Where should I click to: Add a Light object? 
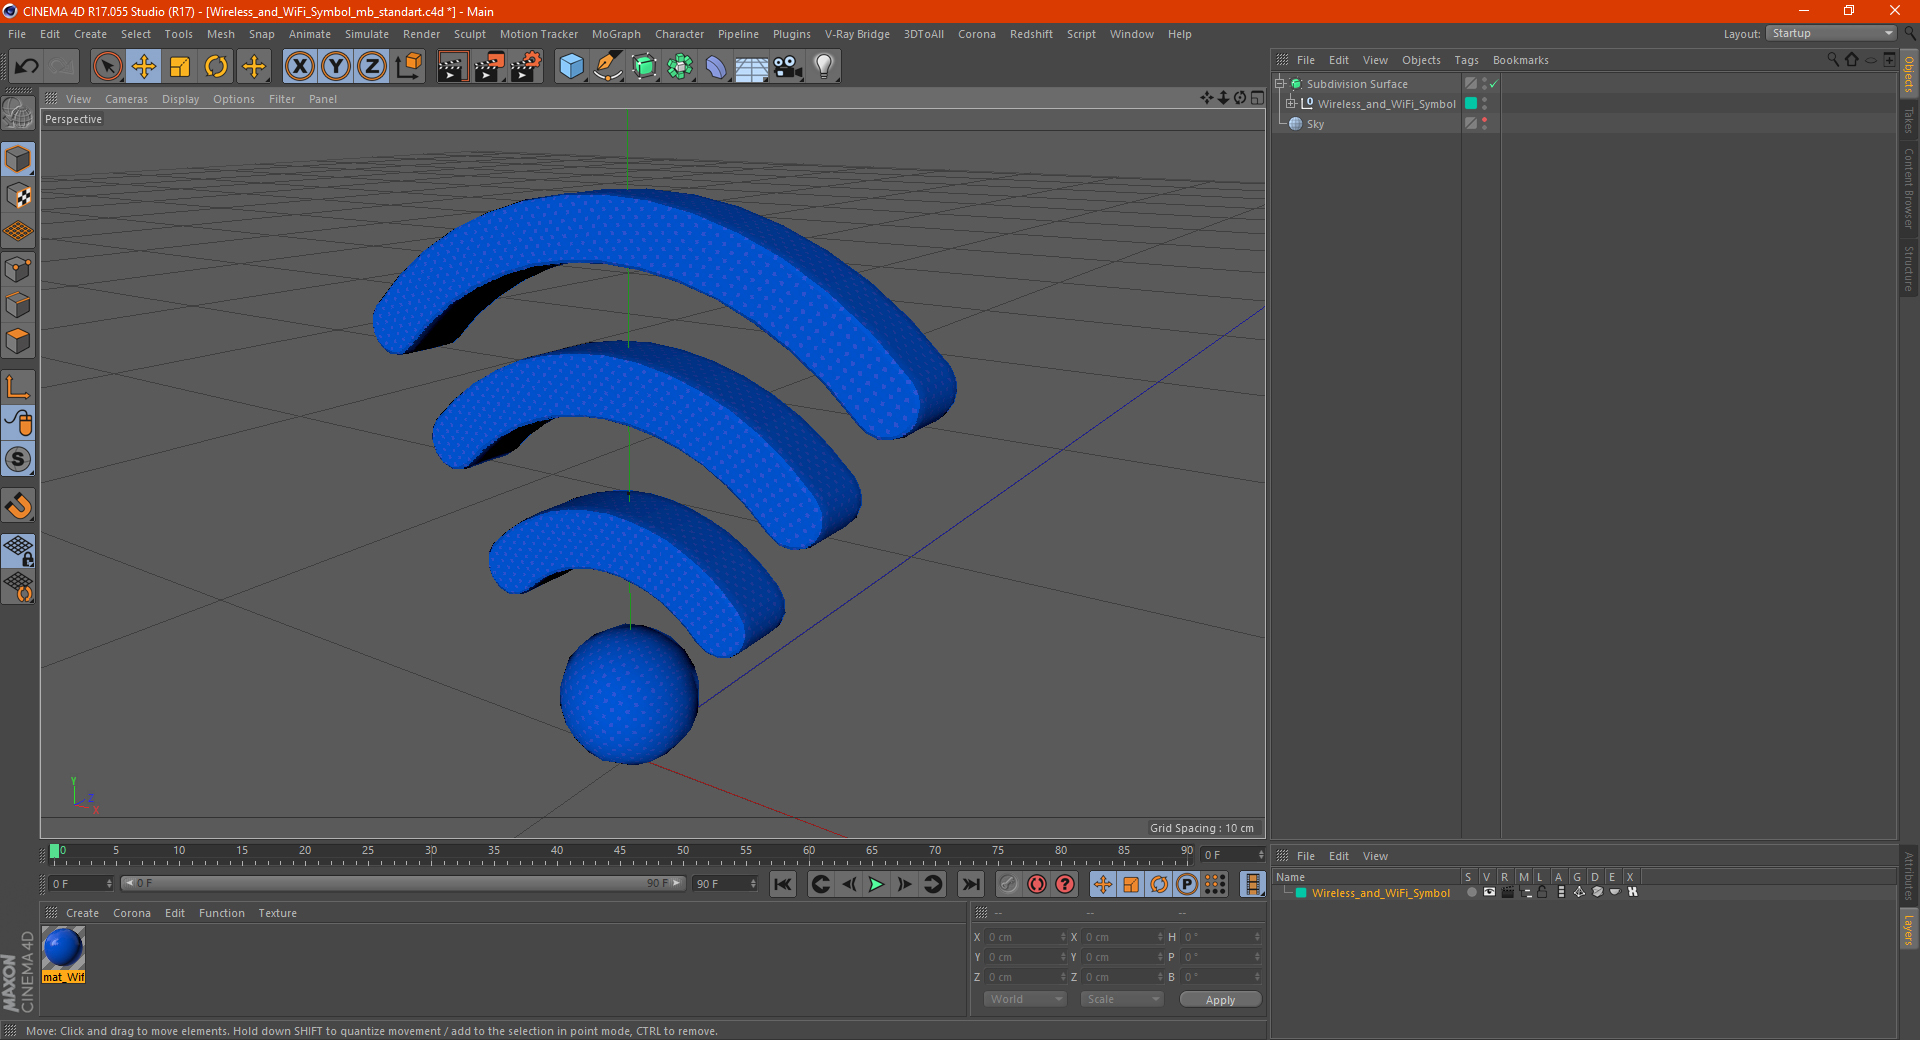point(823,66)
